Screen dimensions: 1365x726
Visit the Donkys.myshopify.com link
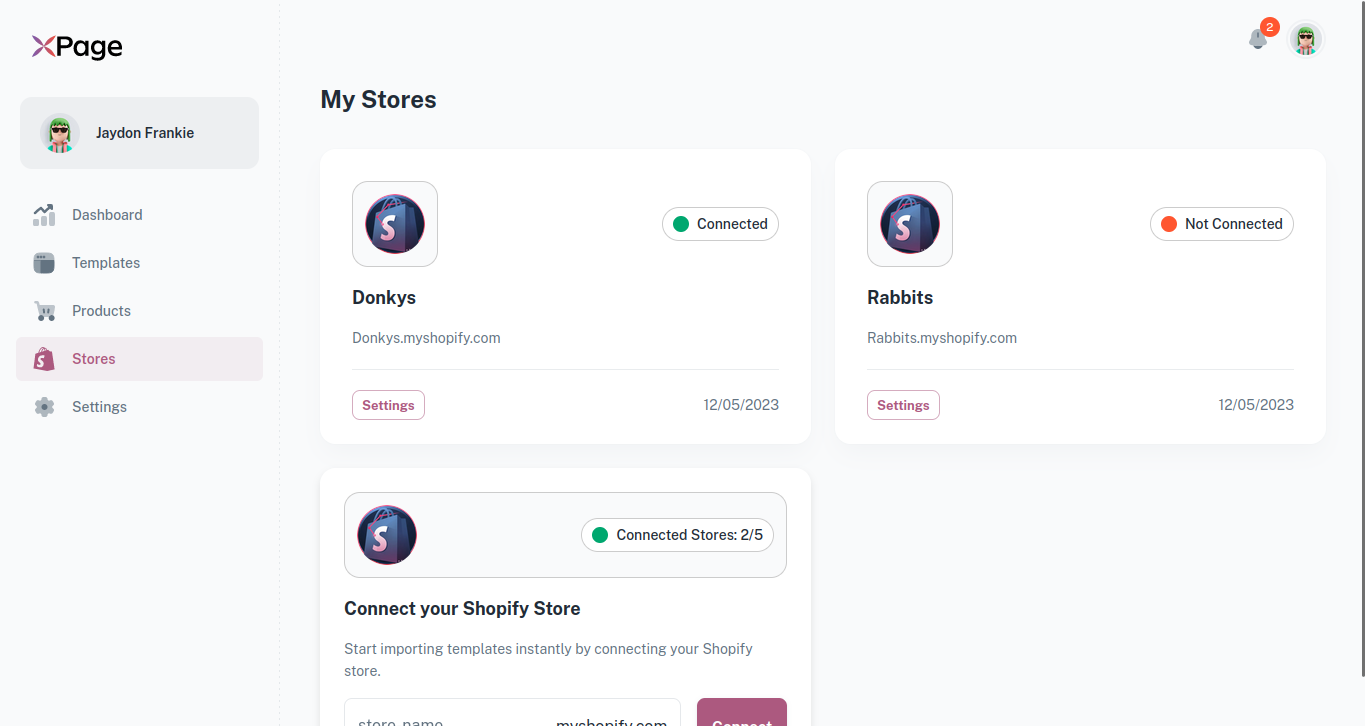pyautogui.click(x=426, y=337)
